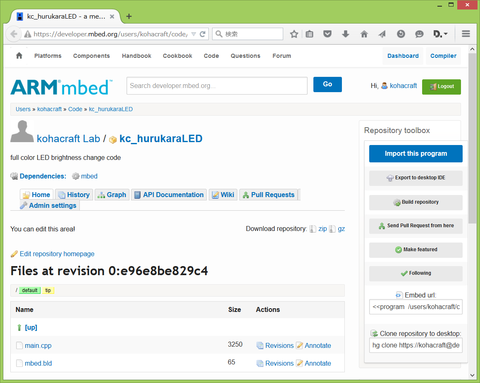
Task: Click Send Pull Request from here
Action: pos(416,226)
